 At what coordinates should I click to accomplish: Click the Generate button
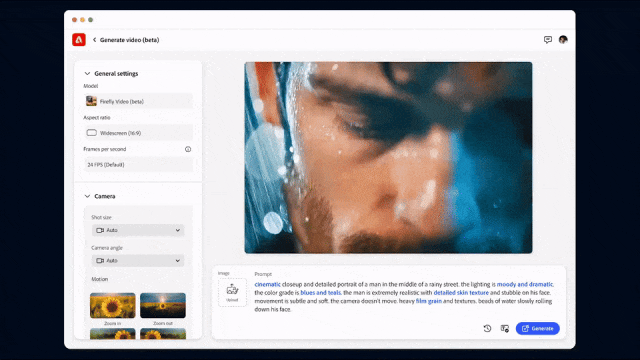tap(538, 328)
